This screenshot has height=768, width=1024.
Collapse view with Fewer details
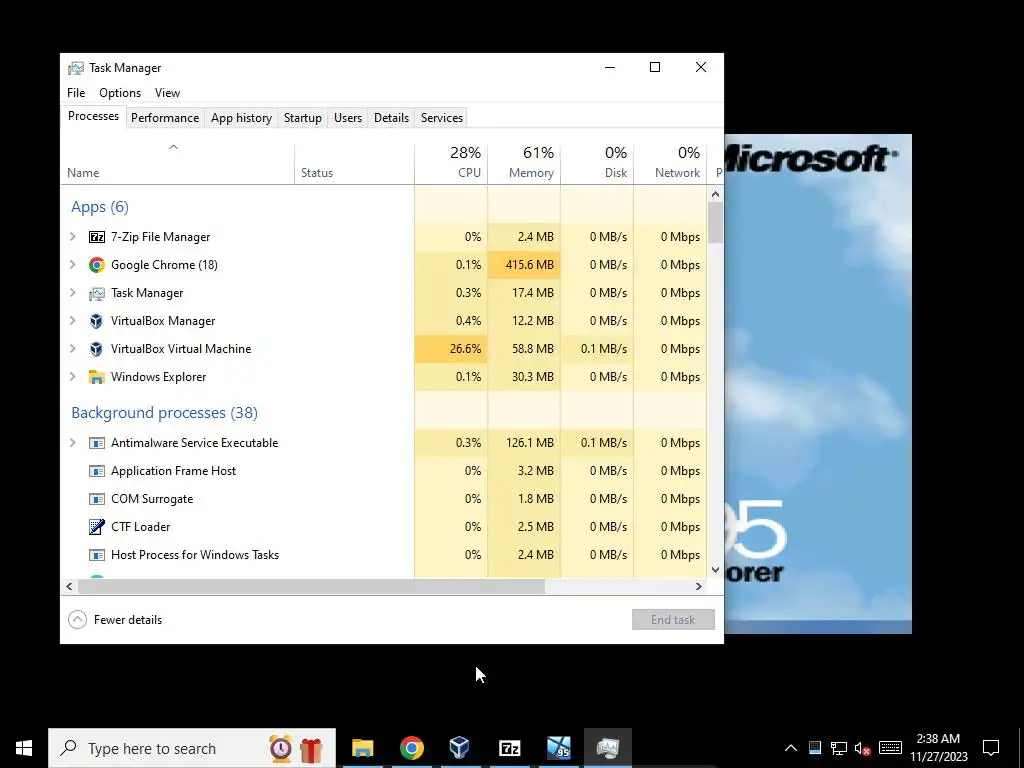coord(115,620)
